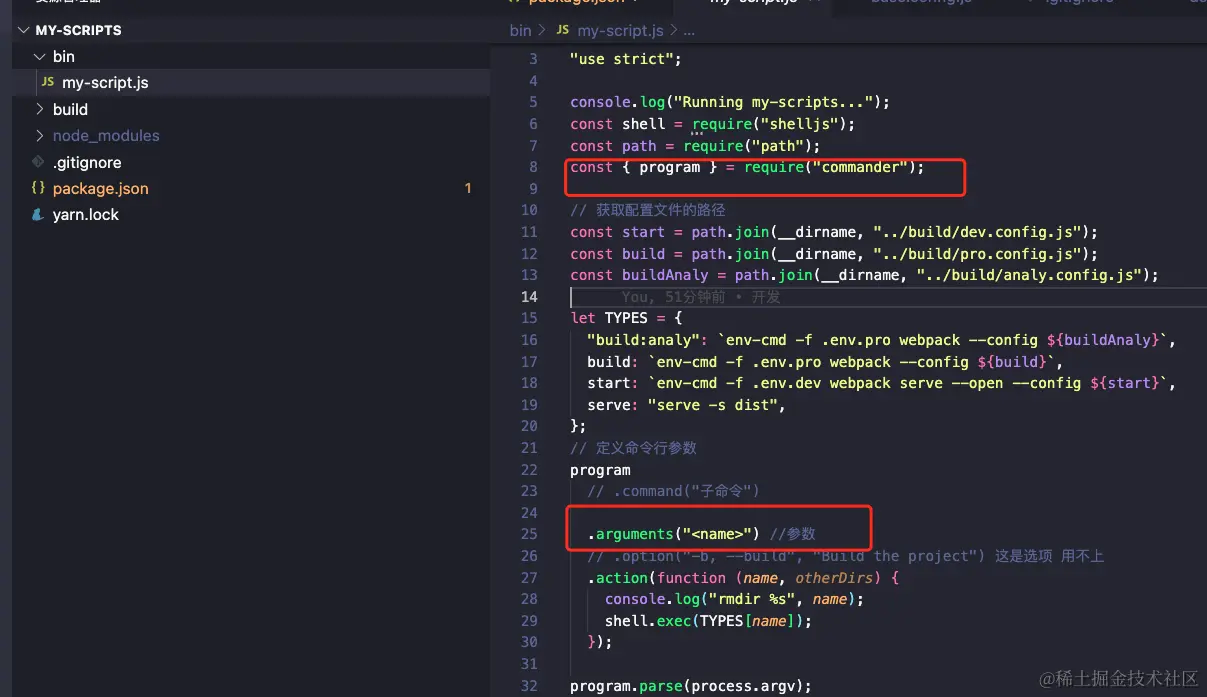Collapse the MY-SCRIPTS root folder chevron
The height and width of the screenshot is (697, 1207).
pos(24,30)
